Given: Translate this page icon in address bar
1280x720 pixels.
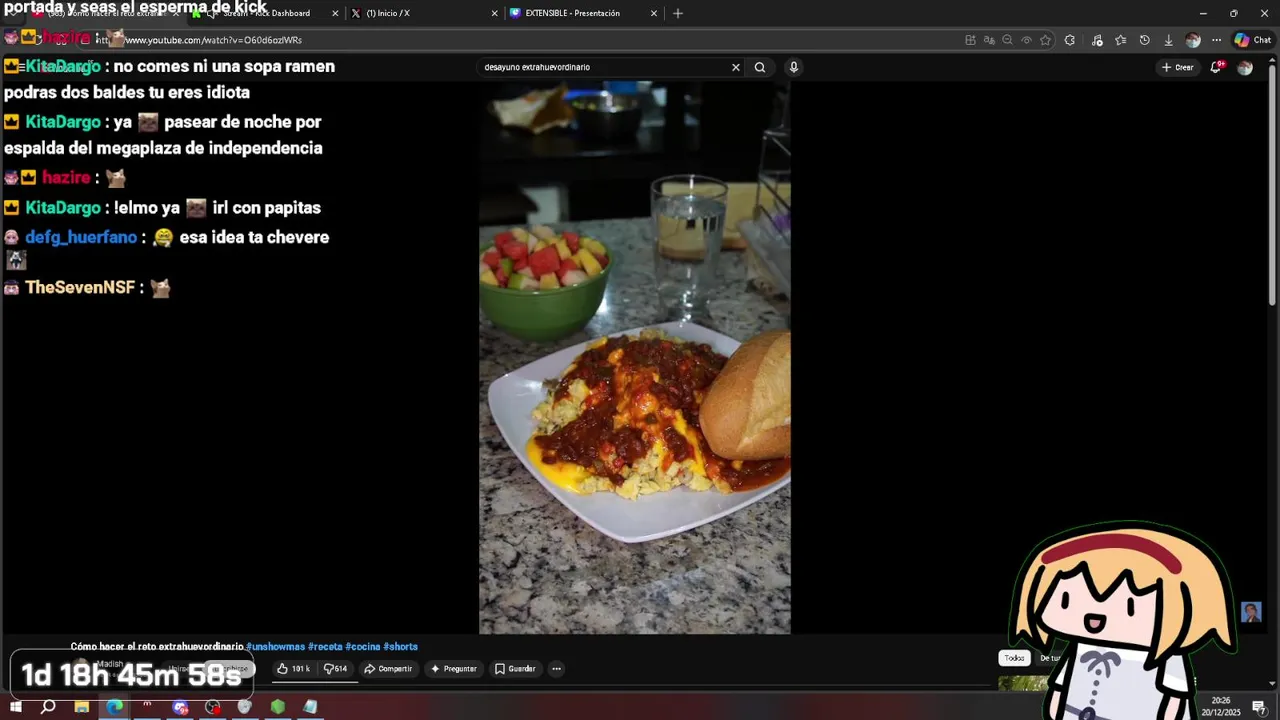Looking at the screenshot, I should (x=989, y=40).
